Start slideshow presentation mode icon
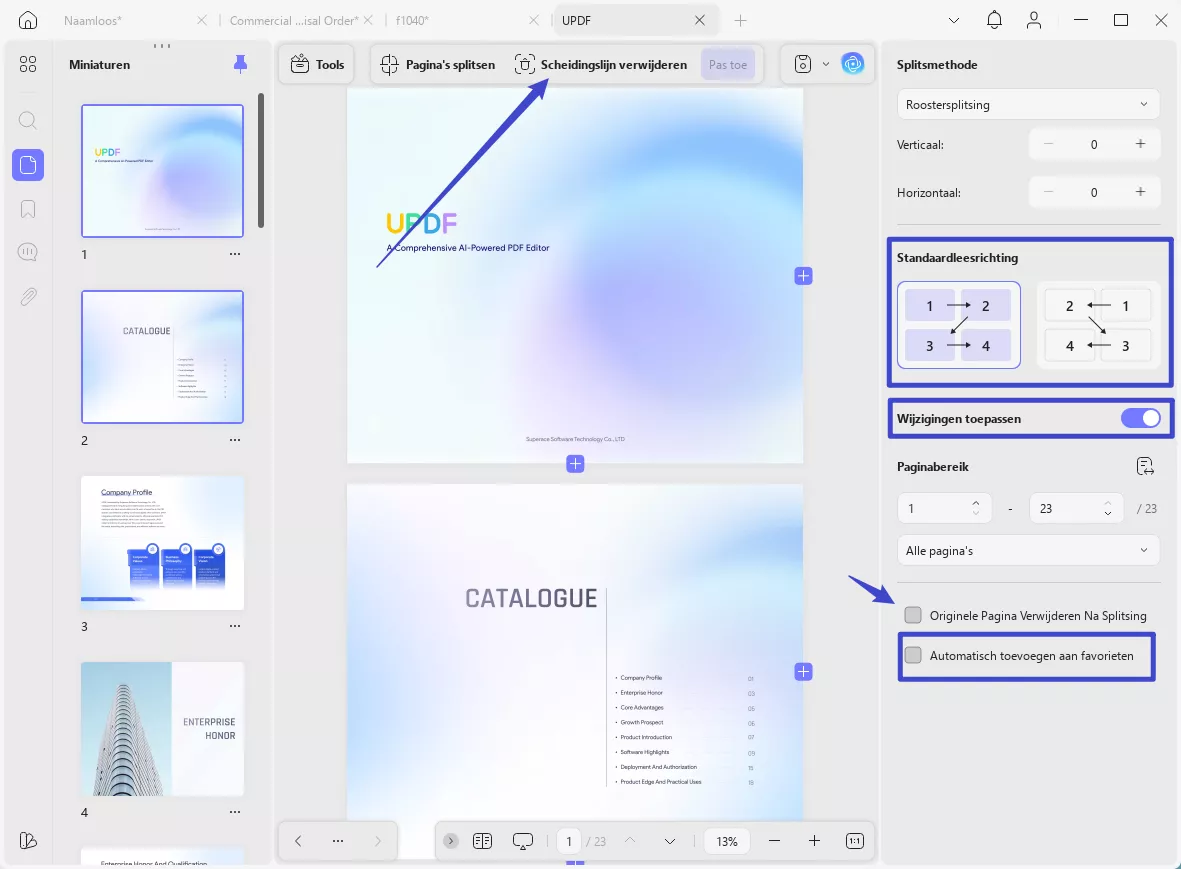 click(523, 841)
